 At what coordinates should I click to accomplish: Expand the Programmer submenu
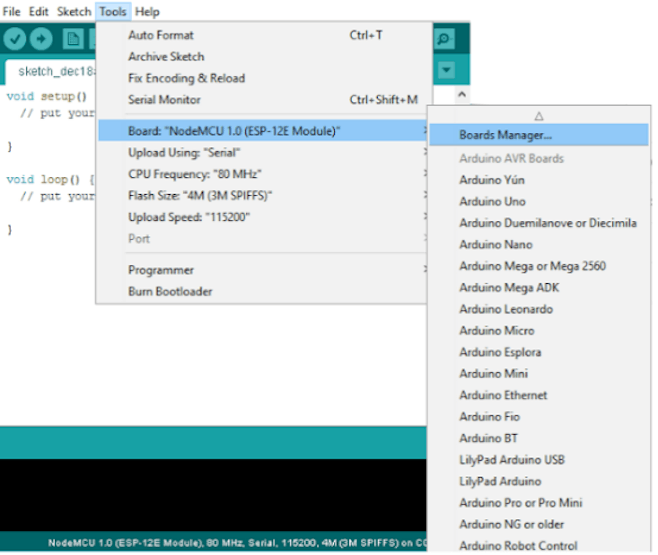(264, 270)
